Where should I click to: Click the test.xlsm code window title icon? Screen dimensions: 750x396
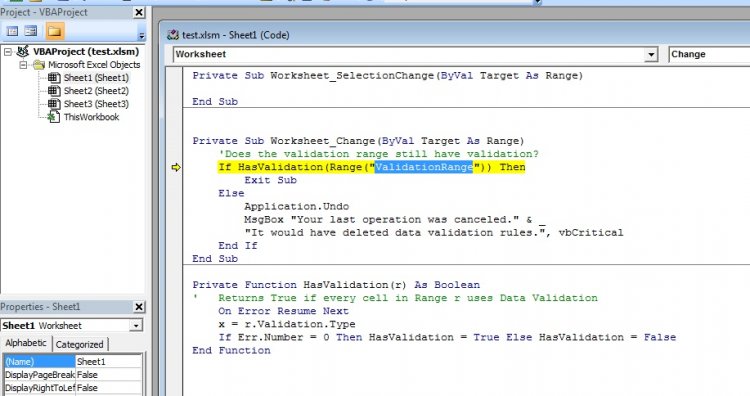173,35
